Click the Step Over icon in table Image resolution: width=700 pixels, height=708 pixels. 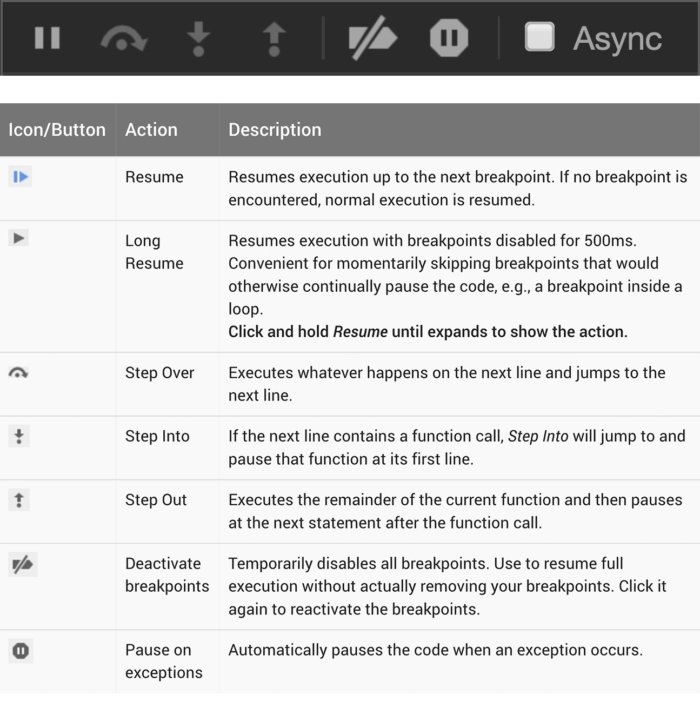tap(19, 373)
